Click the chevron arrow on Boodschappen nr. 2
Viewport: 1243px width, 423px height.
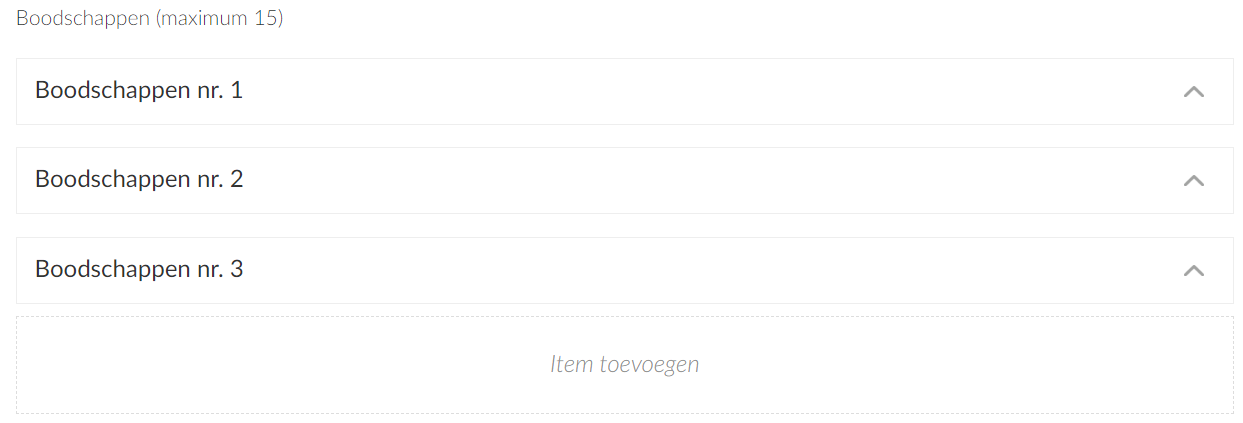pos(1193,181)
